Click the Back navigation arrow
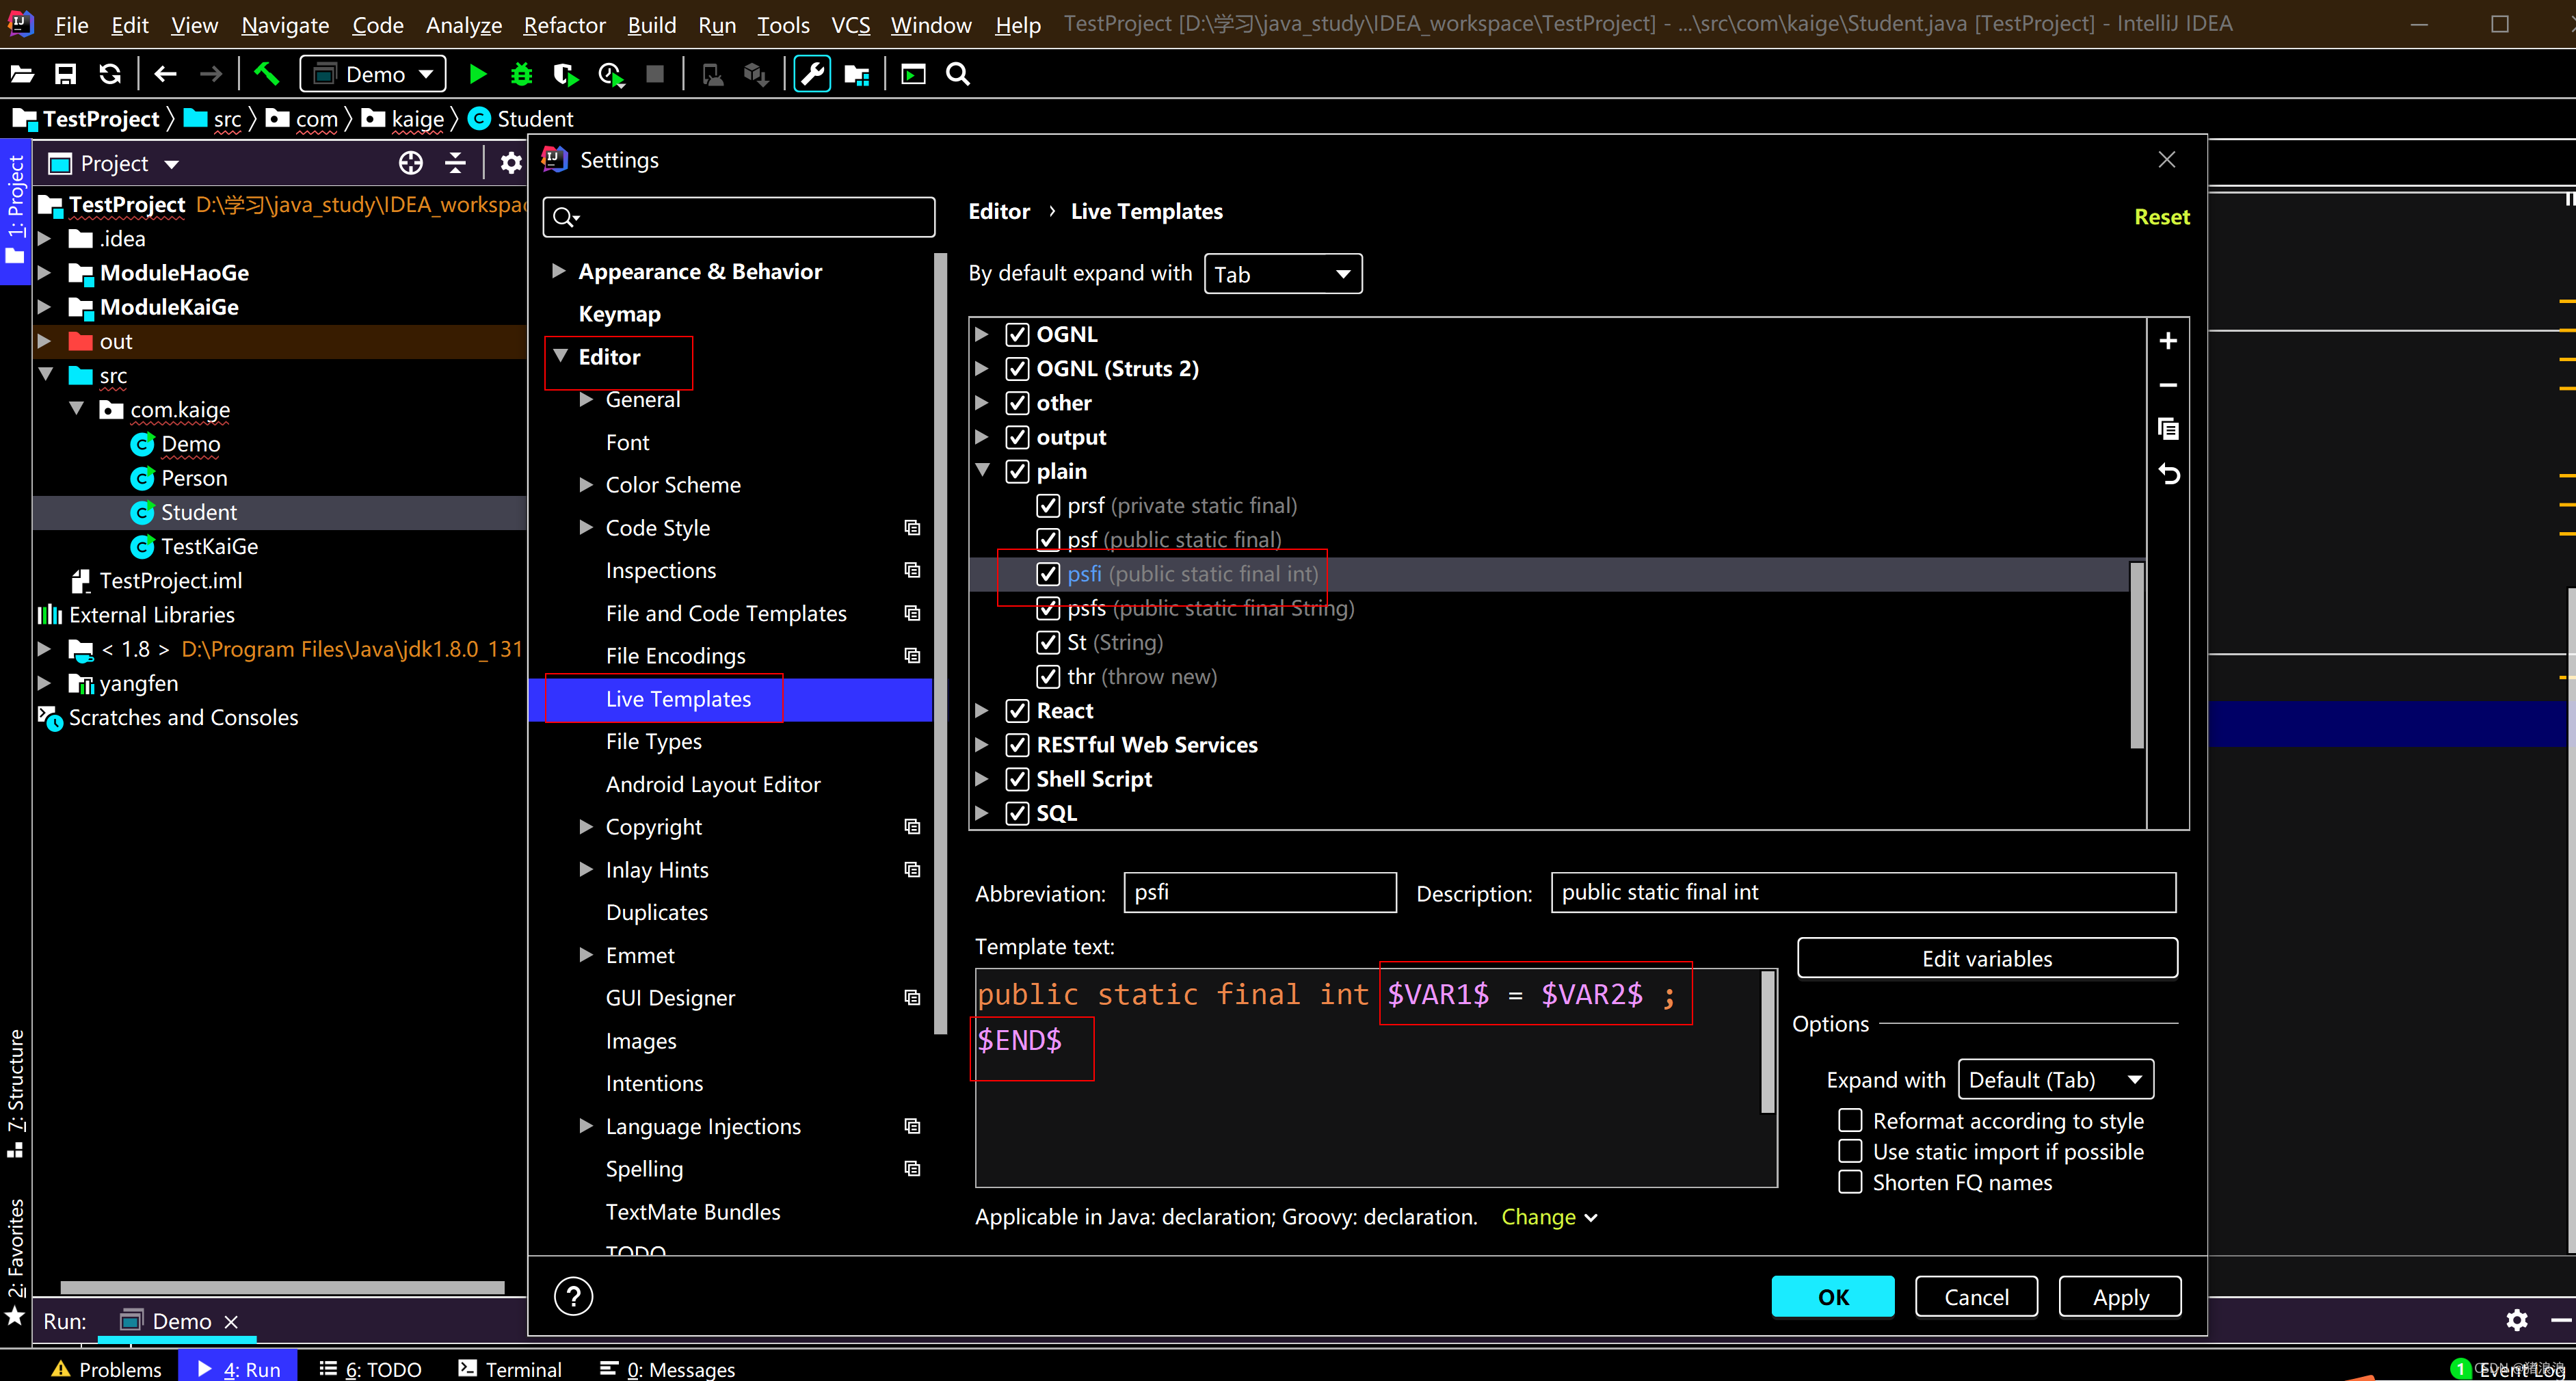Image resolution: width=2576 pixels, height=1381 pixels. 166,74
